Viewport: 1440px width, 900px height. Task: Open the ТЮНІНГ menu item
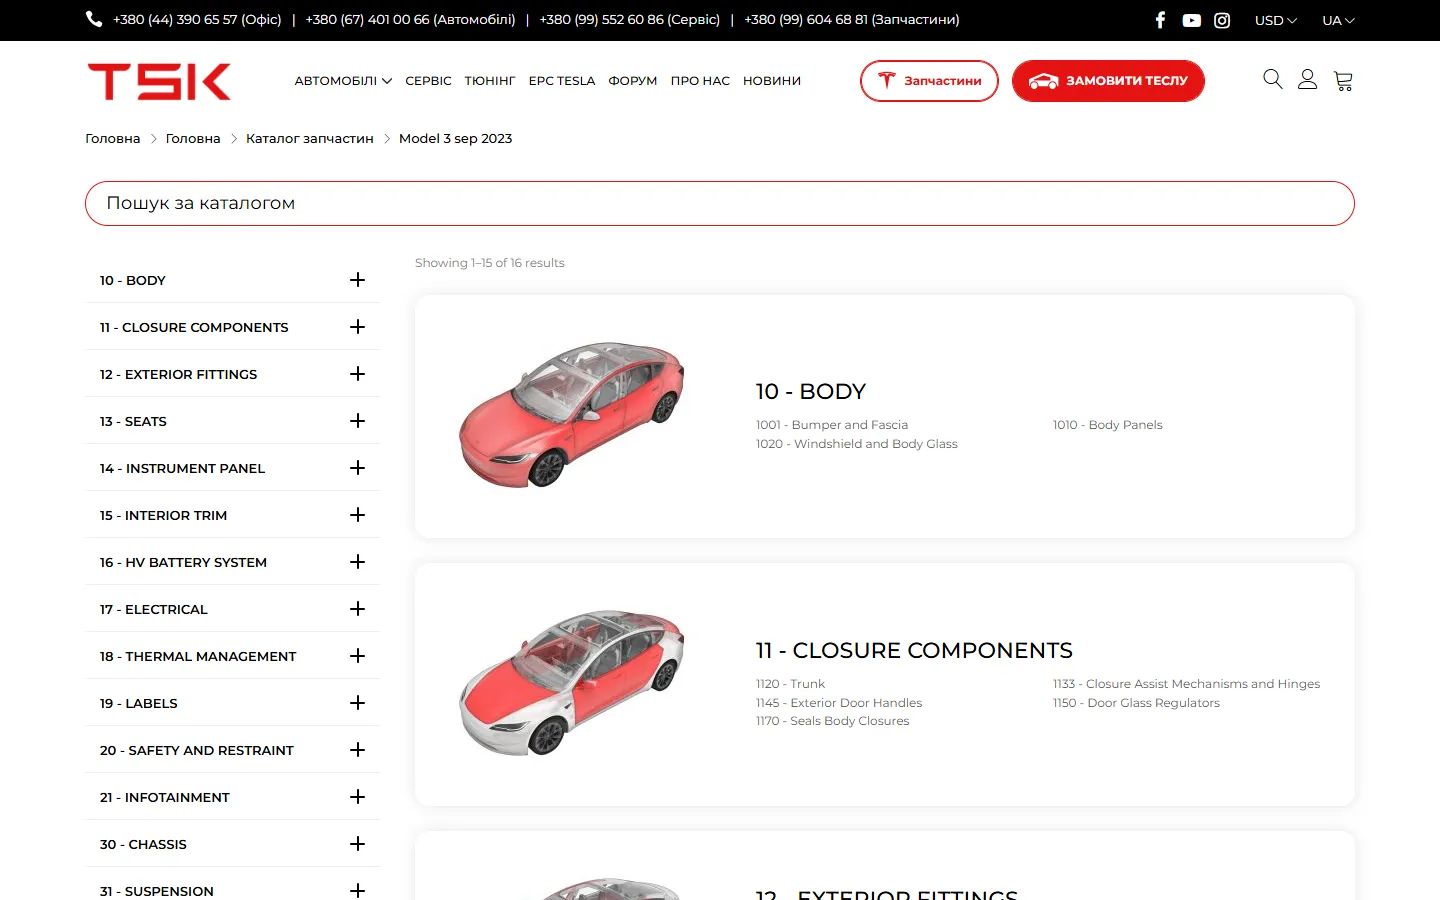pyautogui.click(x=490, y=81)
